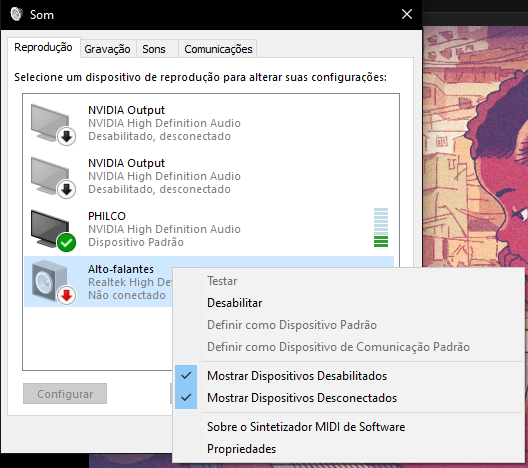
Task: Close the Som dialog window
Action: tap(407, 14)
